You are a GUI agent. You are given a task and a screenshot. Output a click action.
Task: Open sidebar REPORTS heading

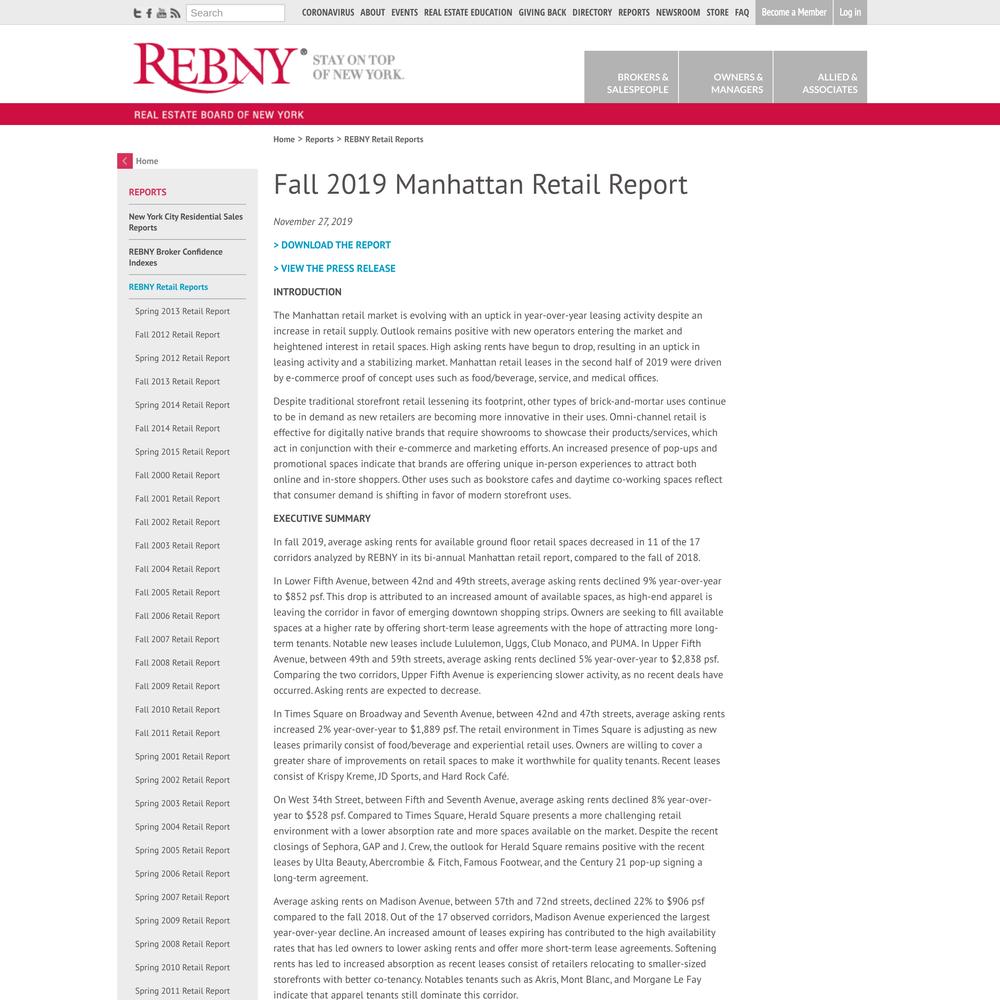(x=147, y=192)
